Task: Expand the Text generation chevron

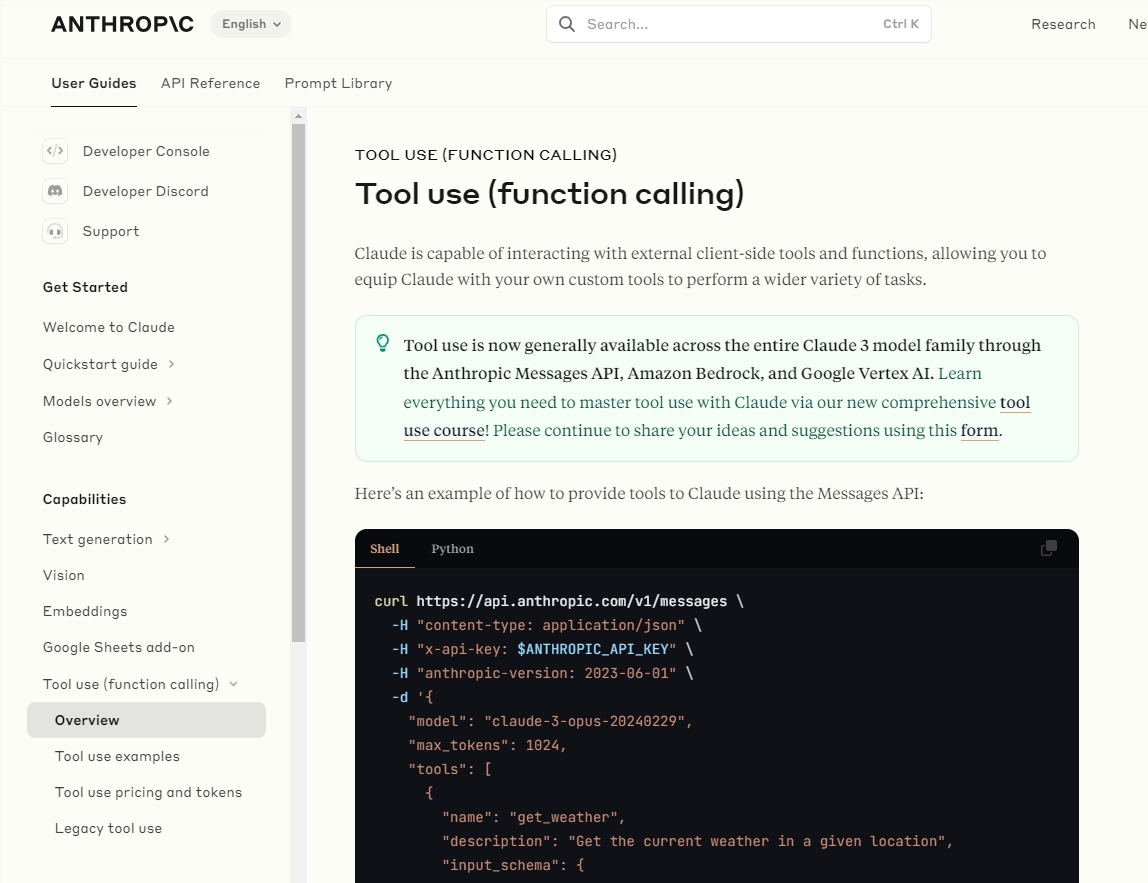Action: tap(166, 539)
